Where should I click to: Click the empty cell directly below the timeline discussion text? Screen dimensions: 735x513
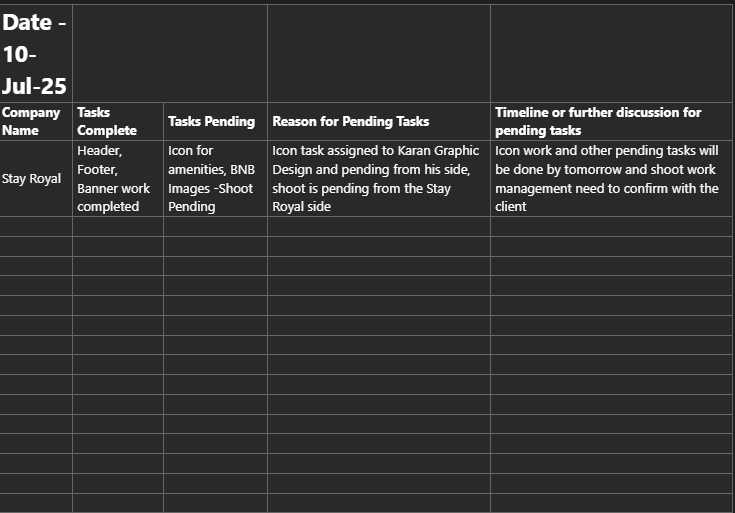click(611, 226)
